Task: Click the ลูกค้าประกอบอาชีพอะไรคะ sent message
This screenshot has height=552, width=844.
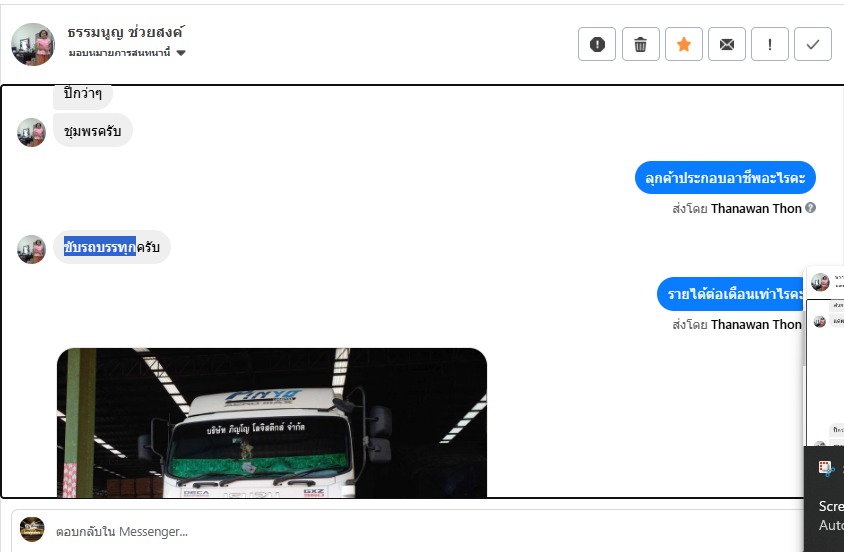Action: click(725, 178)
